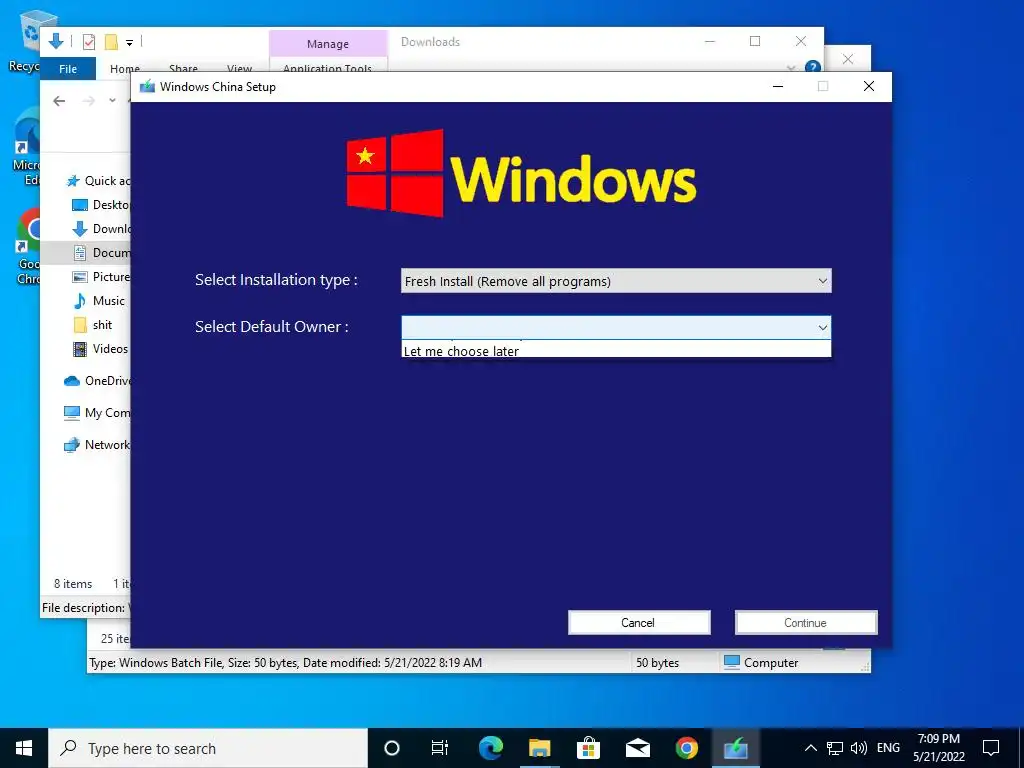Select OneDrive in navigation pane
The width and height of the screenshot is (1024, 768).
tap(97, 381)
